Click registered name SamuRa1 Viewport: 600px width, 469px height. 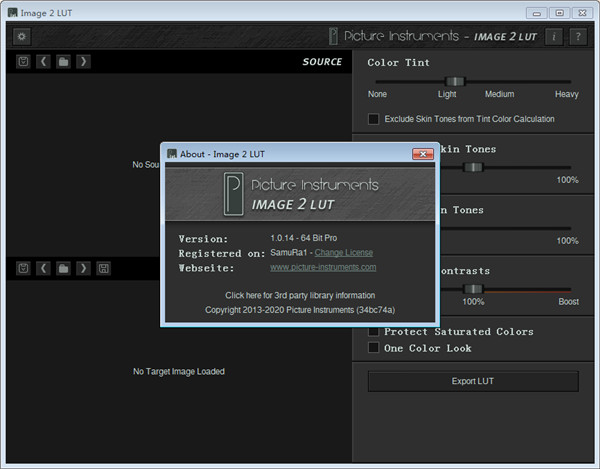pyautogui.click(x=289, y=252)
